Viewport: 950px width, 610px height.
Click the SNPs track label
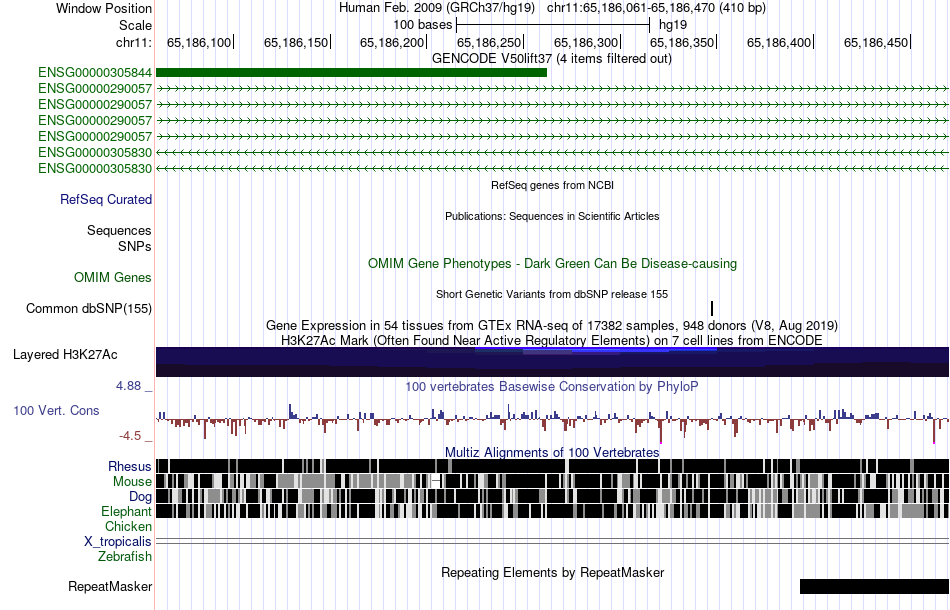click(x=135, y=247)
